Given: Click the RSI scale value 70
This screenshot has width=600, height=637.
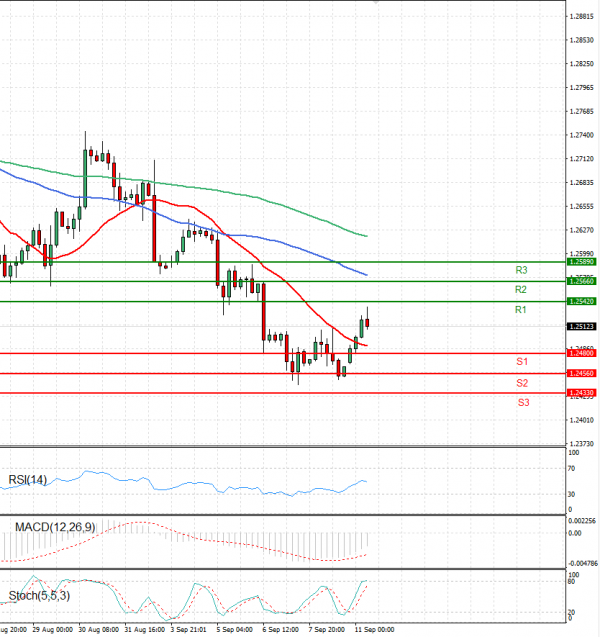Looking at the screenshot, I should point(572,469).
